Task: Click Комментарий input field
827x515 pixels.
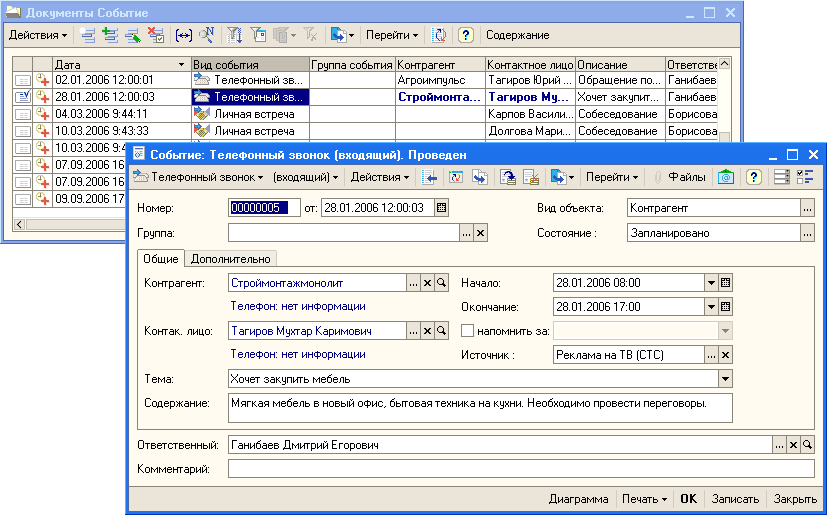Action: (521, 469)
